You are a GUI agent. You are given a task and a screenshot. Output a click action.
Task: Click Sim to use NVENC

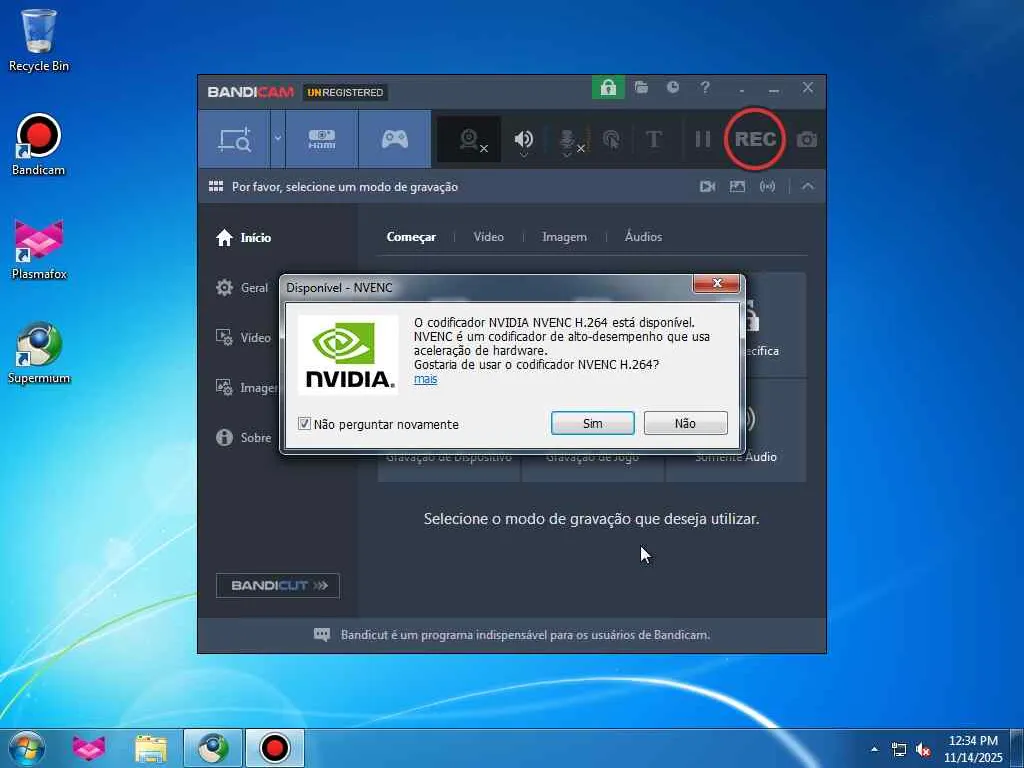pos(592,423)
